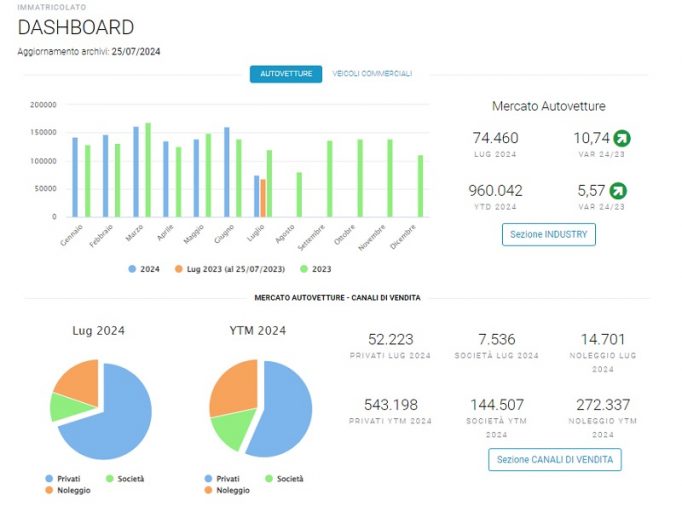Toggle Noleggio legend under YTM 2024 pie
This screenshot has height=512, width=682.
[227, 490]
